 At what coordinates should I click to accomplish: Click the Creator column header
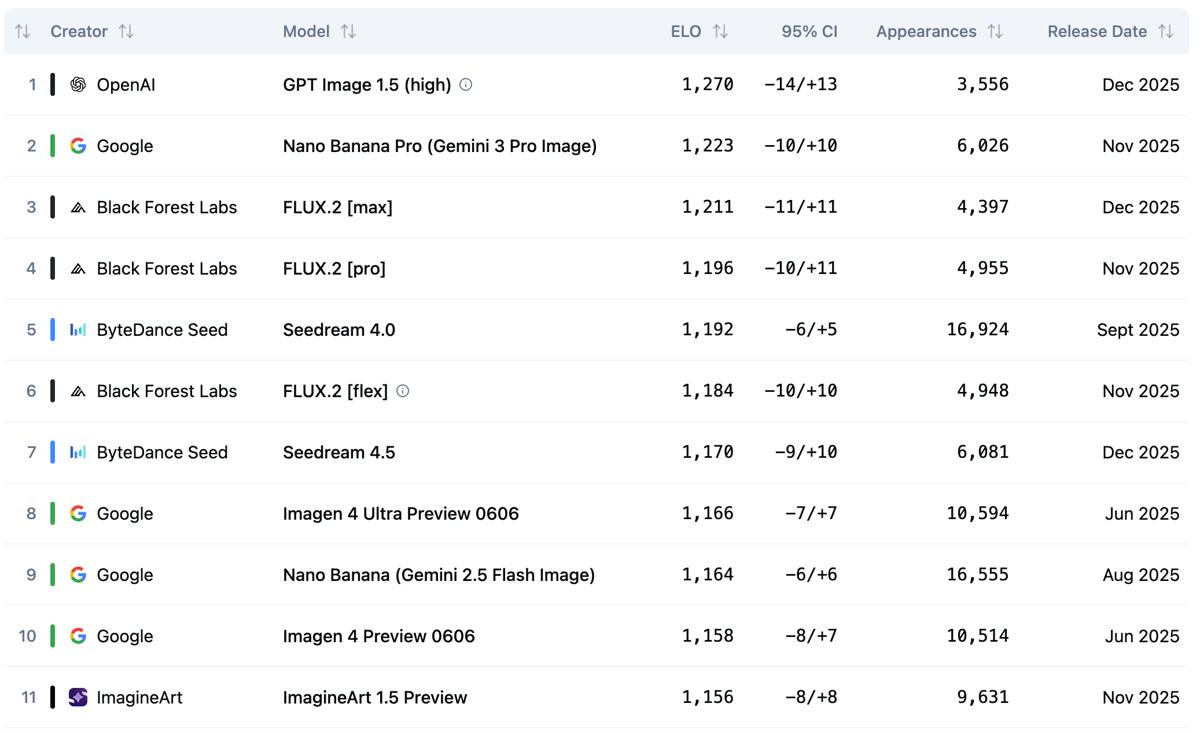click(78, 31)
